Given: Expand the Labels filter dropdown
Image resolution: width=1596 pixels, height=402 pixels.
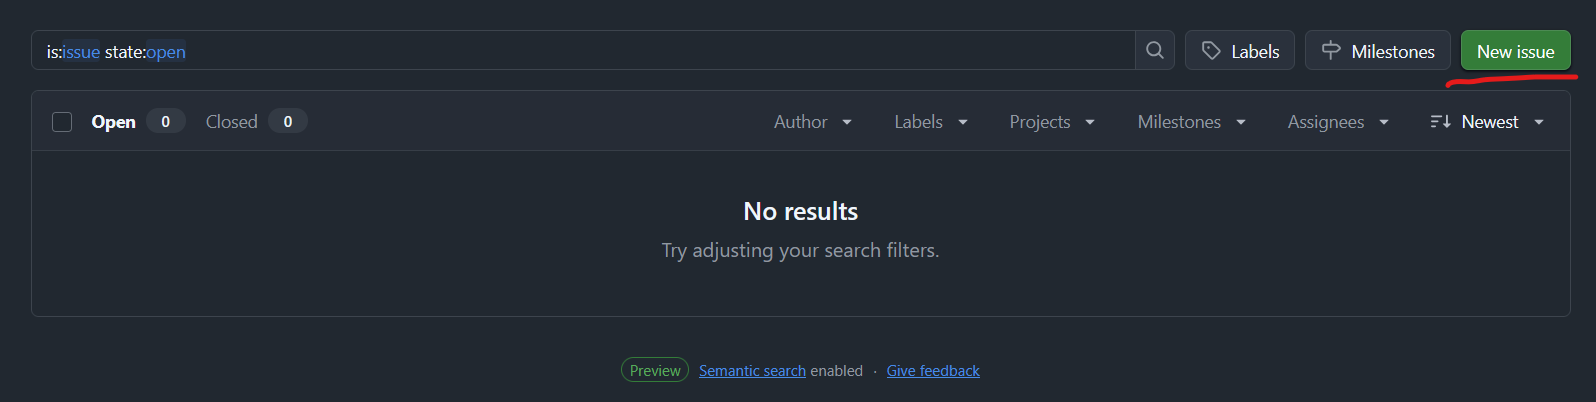Looking at the screenshot, I should (930, 122).
